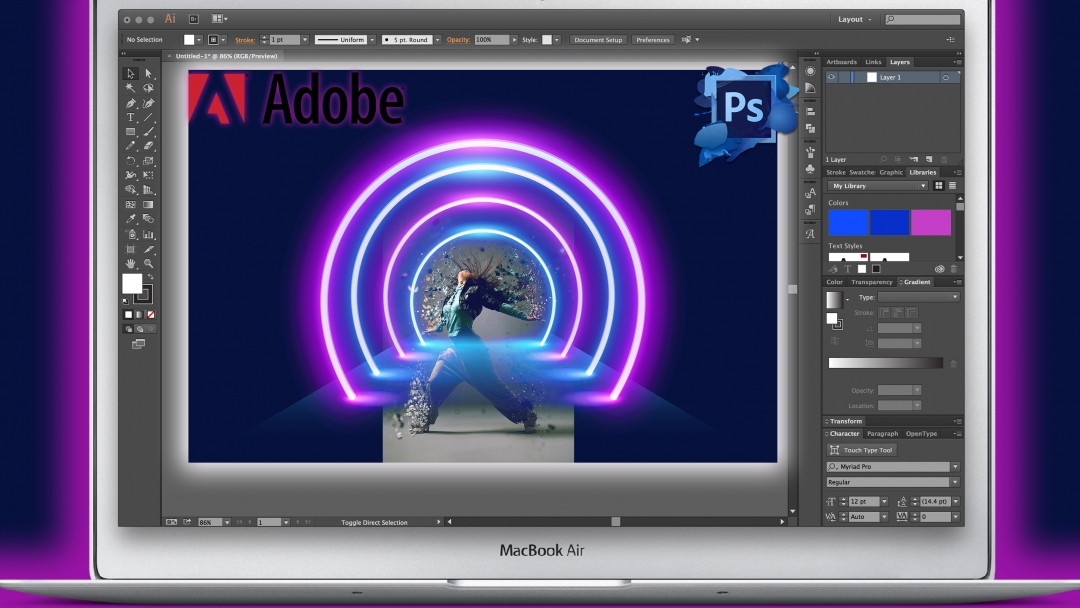Viewport: 1080px width, 608px height.
Task: Select the Eraser tool
Action: click(x=148, y=146)
